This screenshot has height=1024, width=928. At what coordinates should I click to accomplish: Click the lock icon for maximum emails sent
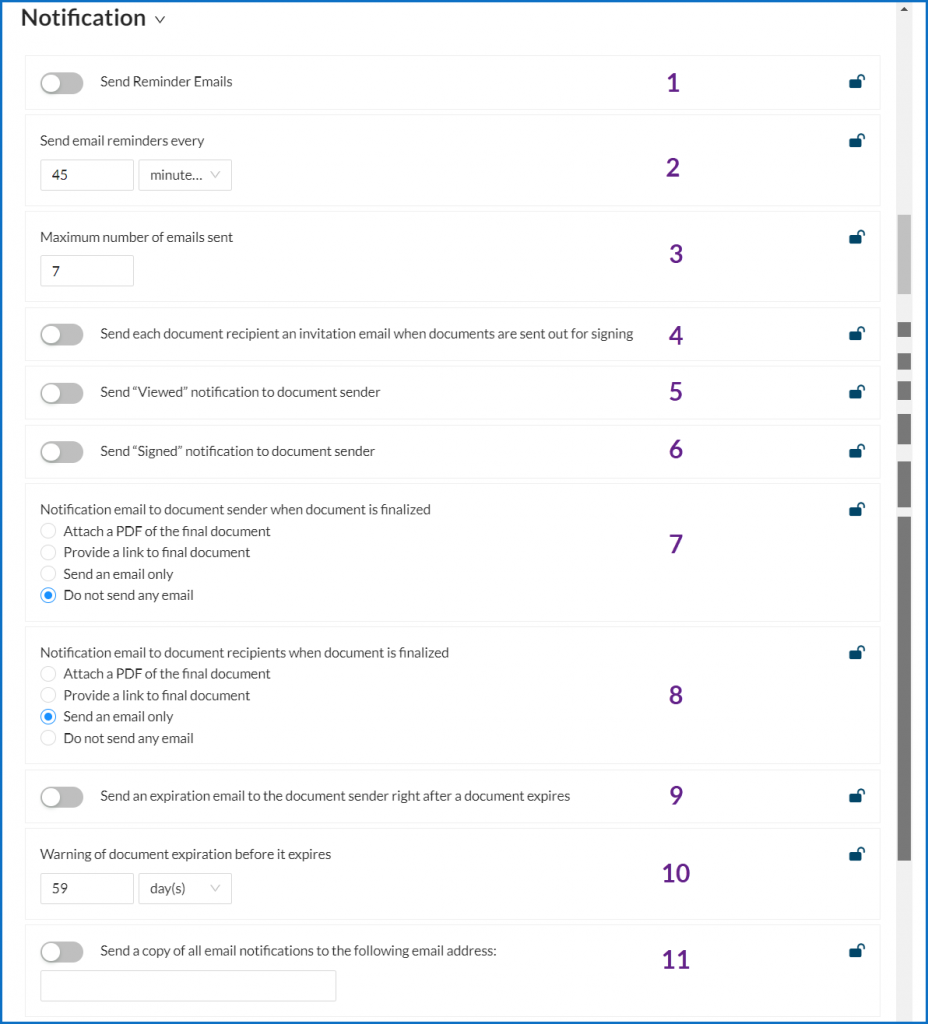856,237
